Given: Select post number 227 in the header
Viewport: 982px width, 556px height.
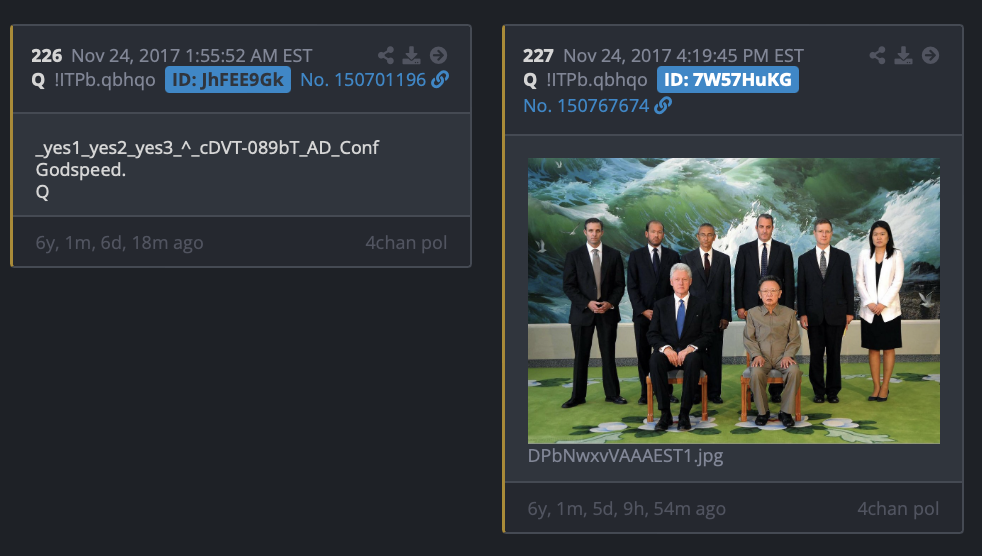Looking at the screenshot, I should pyautogui.click(x=539, y=56).
